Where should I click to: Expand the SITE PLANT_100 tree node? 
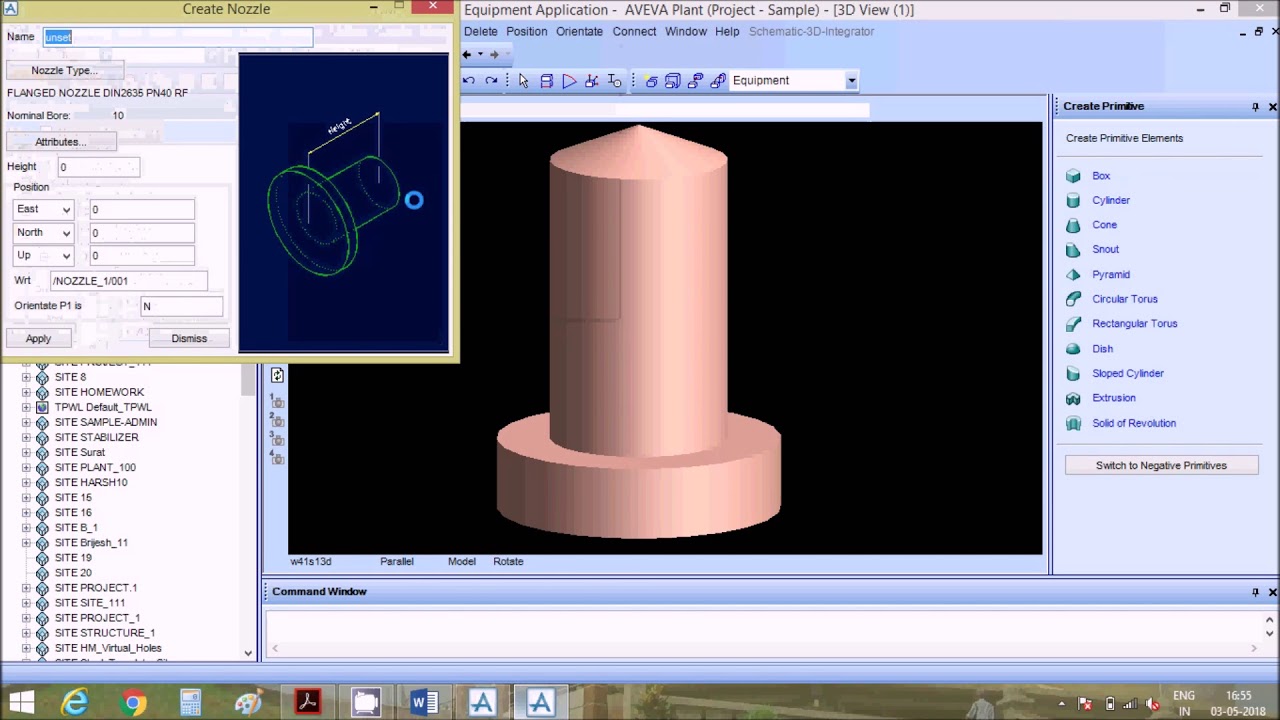coord(26,467)
